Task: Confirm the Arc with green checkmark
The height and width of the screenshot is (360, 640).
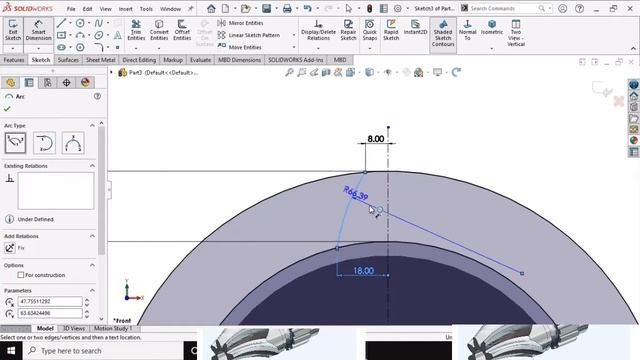Action: tap(7, 109)
